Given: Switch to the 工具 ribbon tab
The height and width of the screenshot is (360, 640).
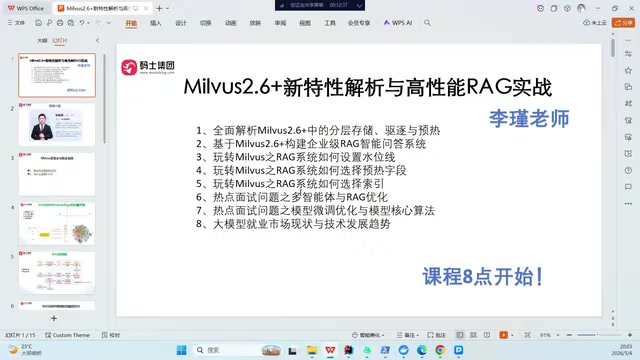Looking at the screenshot, I should point(330,23).
